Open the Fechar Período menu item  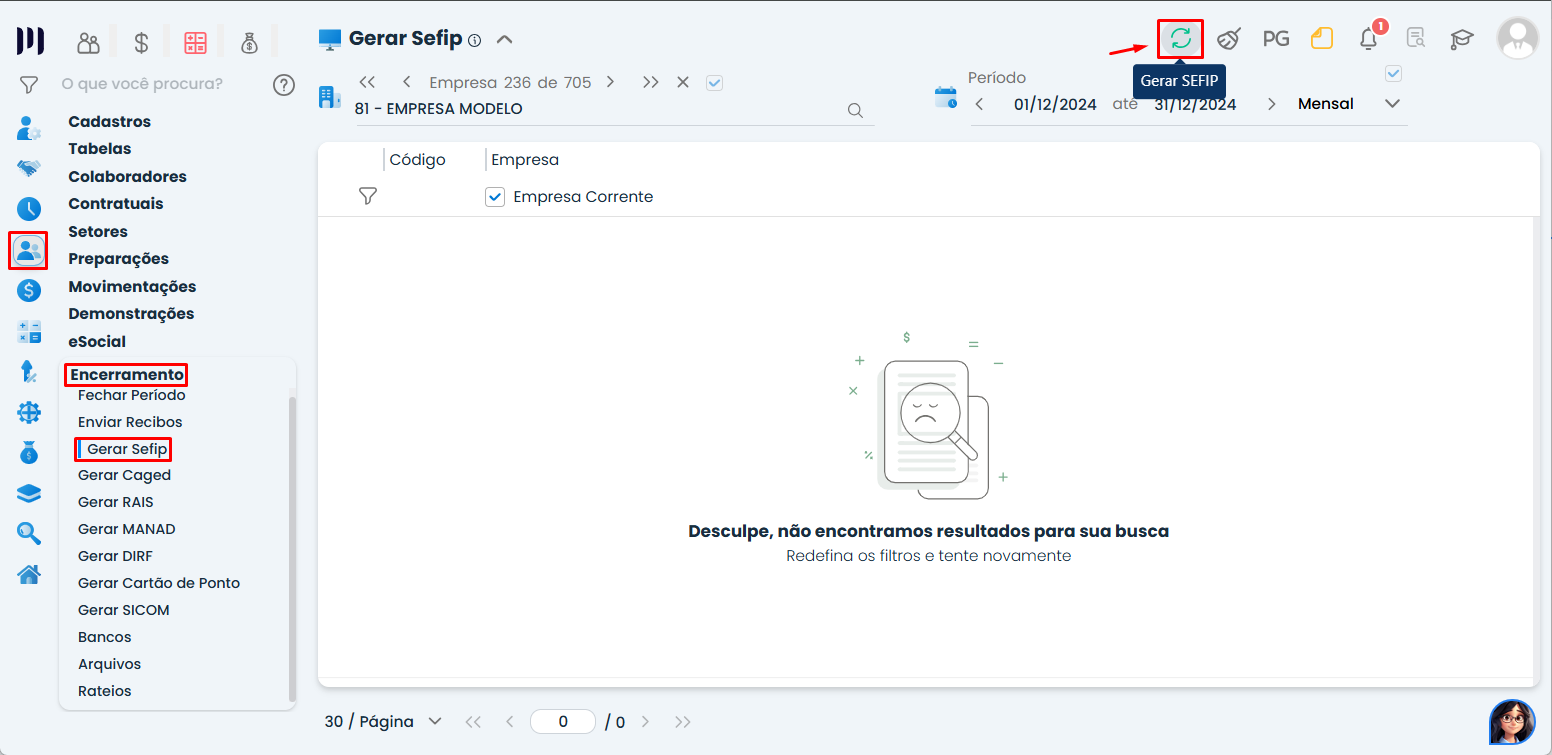[131, 395]
